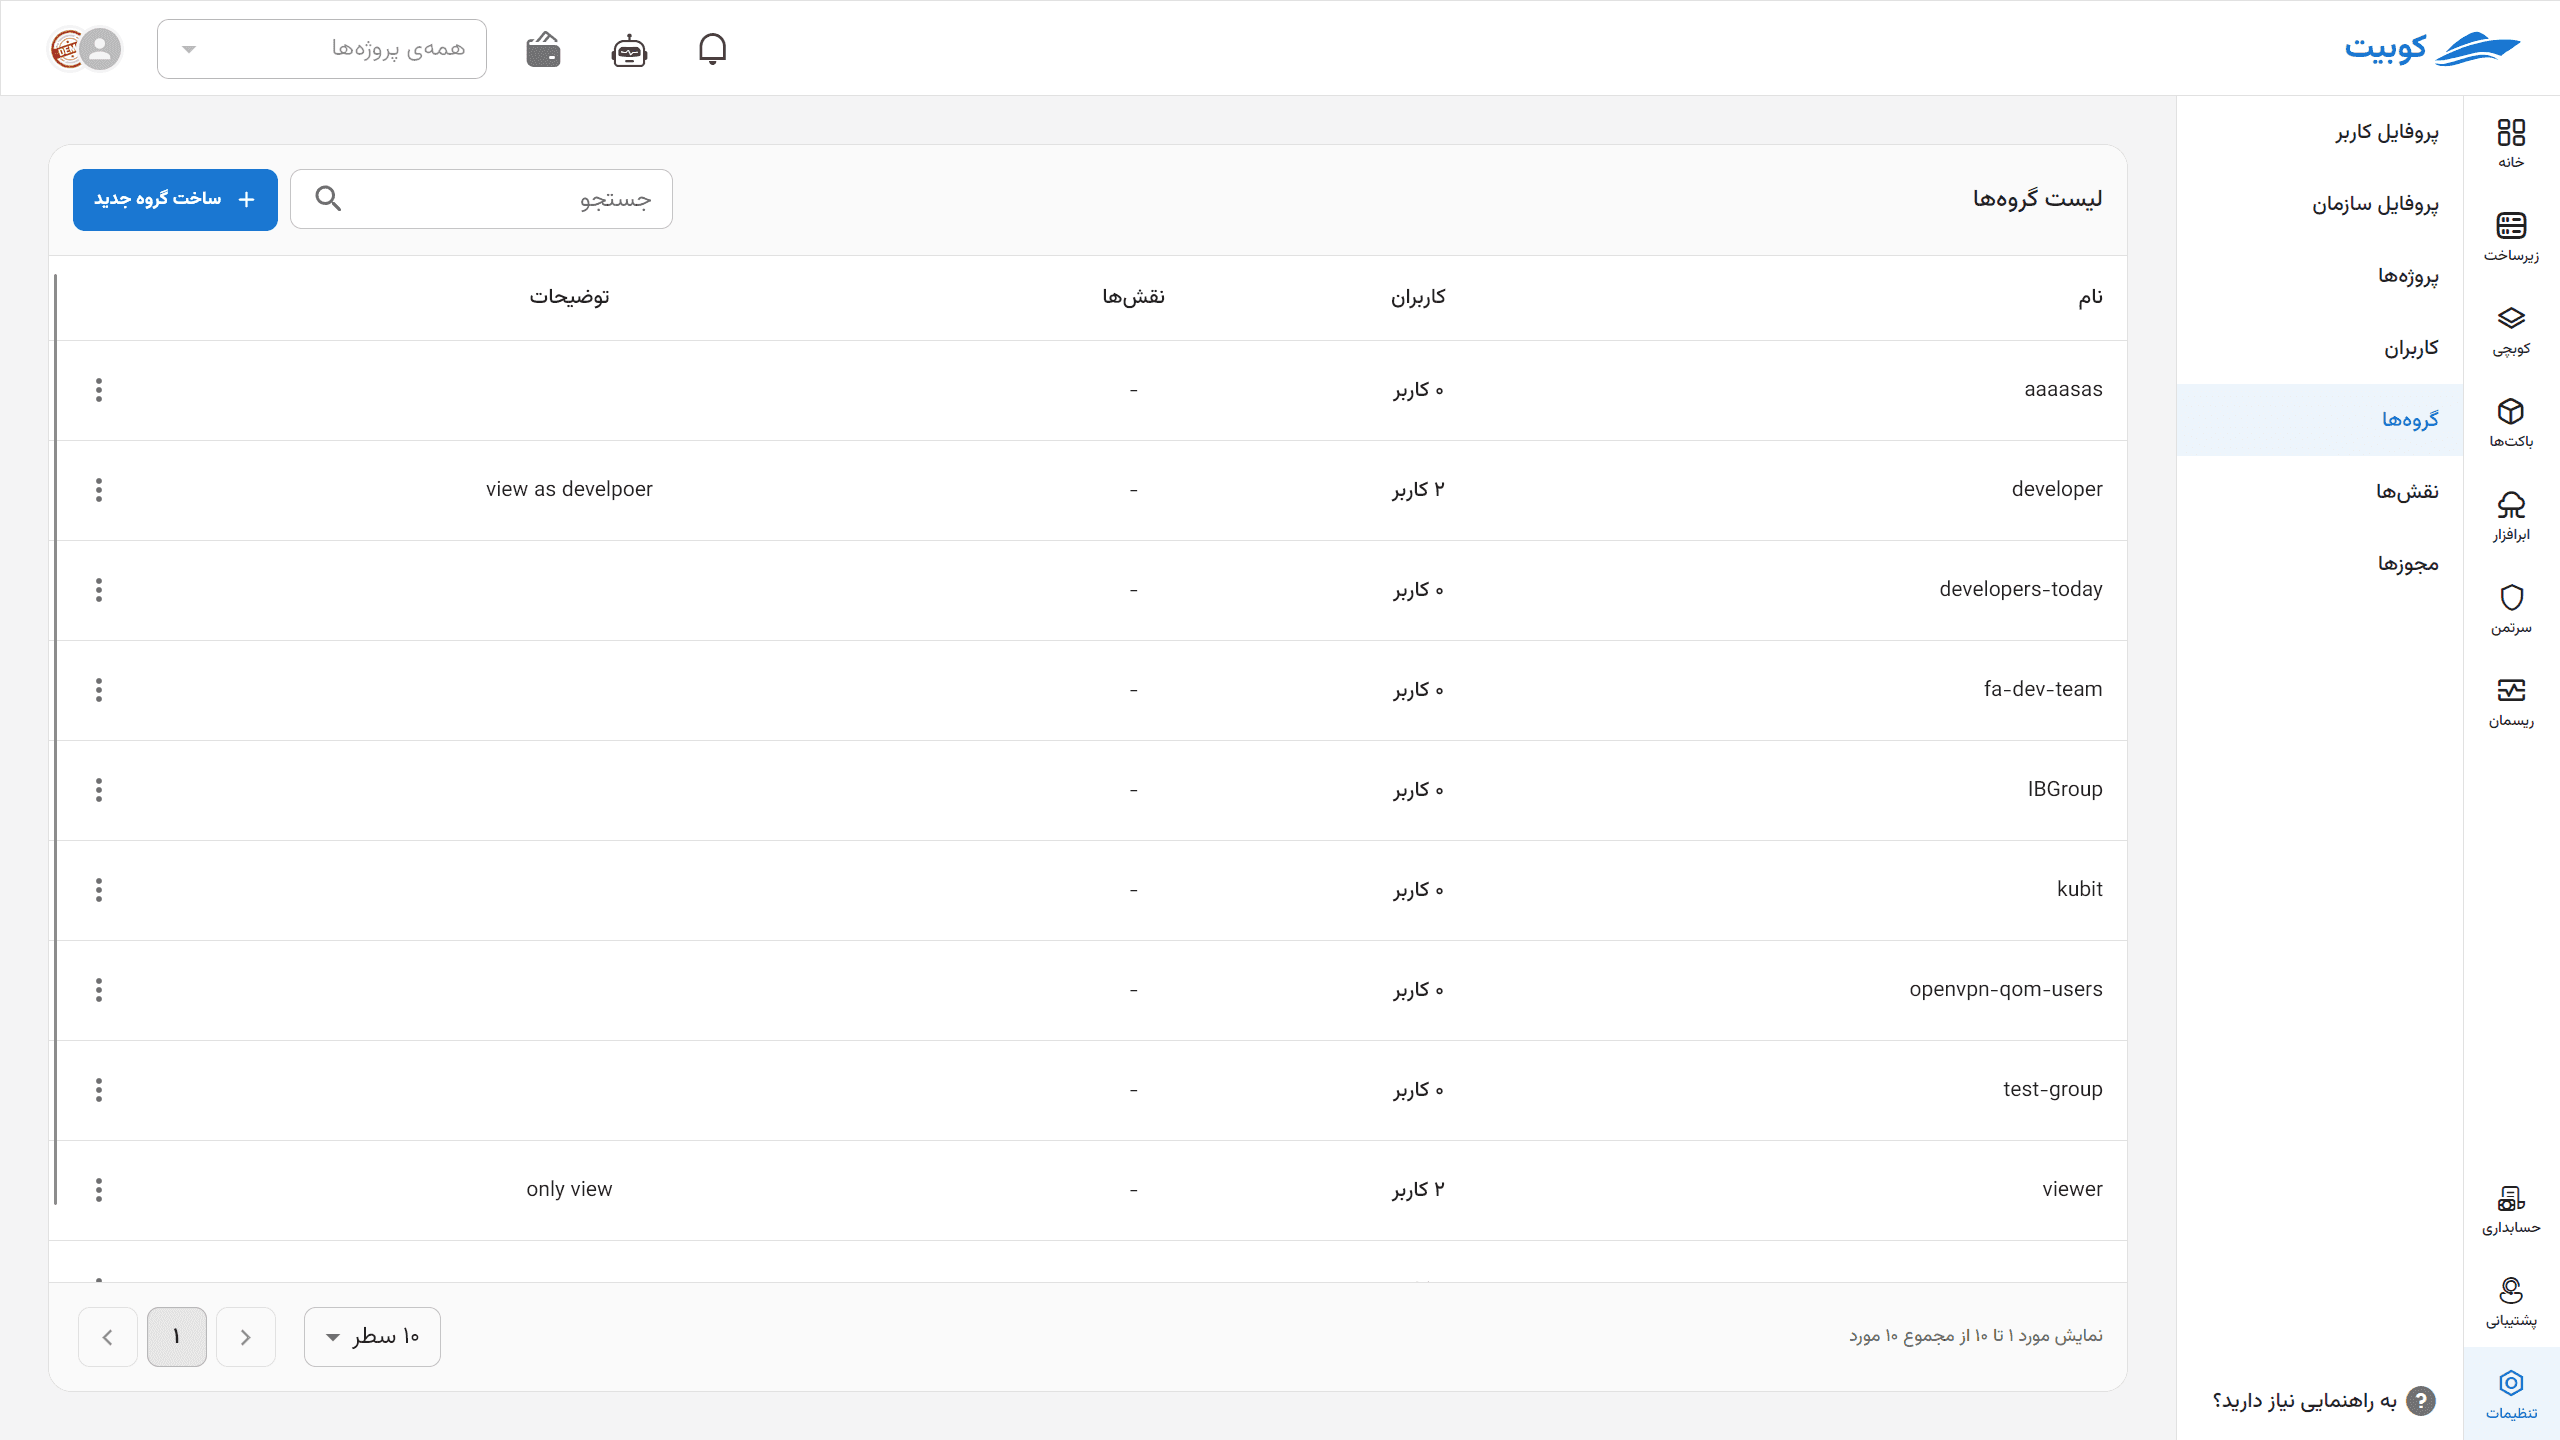Focus the جستجو search field
The width and height of the screenshot is (2560, 1440).
[481, 199]
